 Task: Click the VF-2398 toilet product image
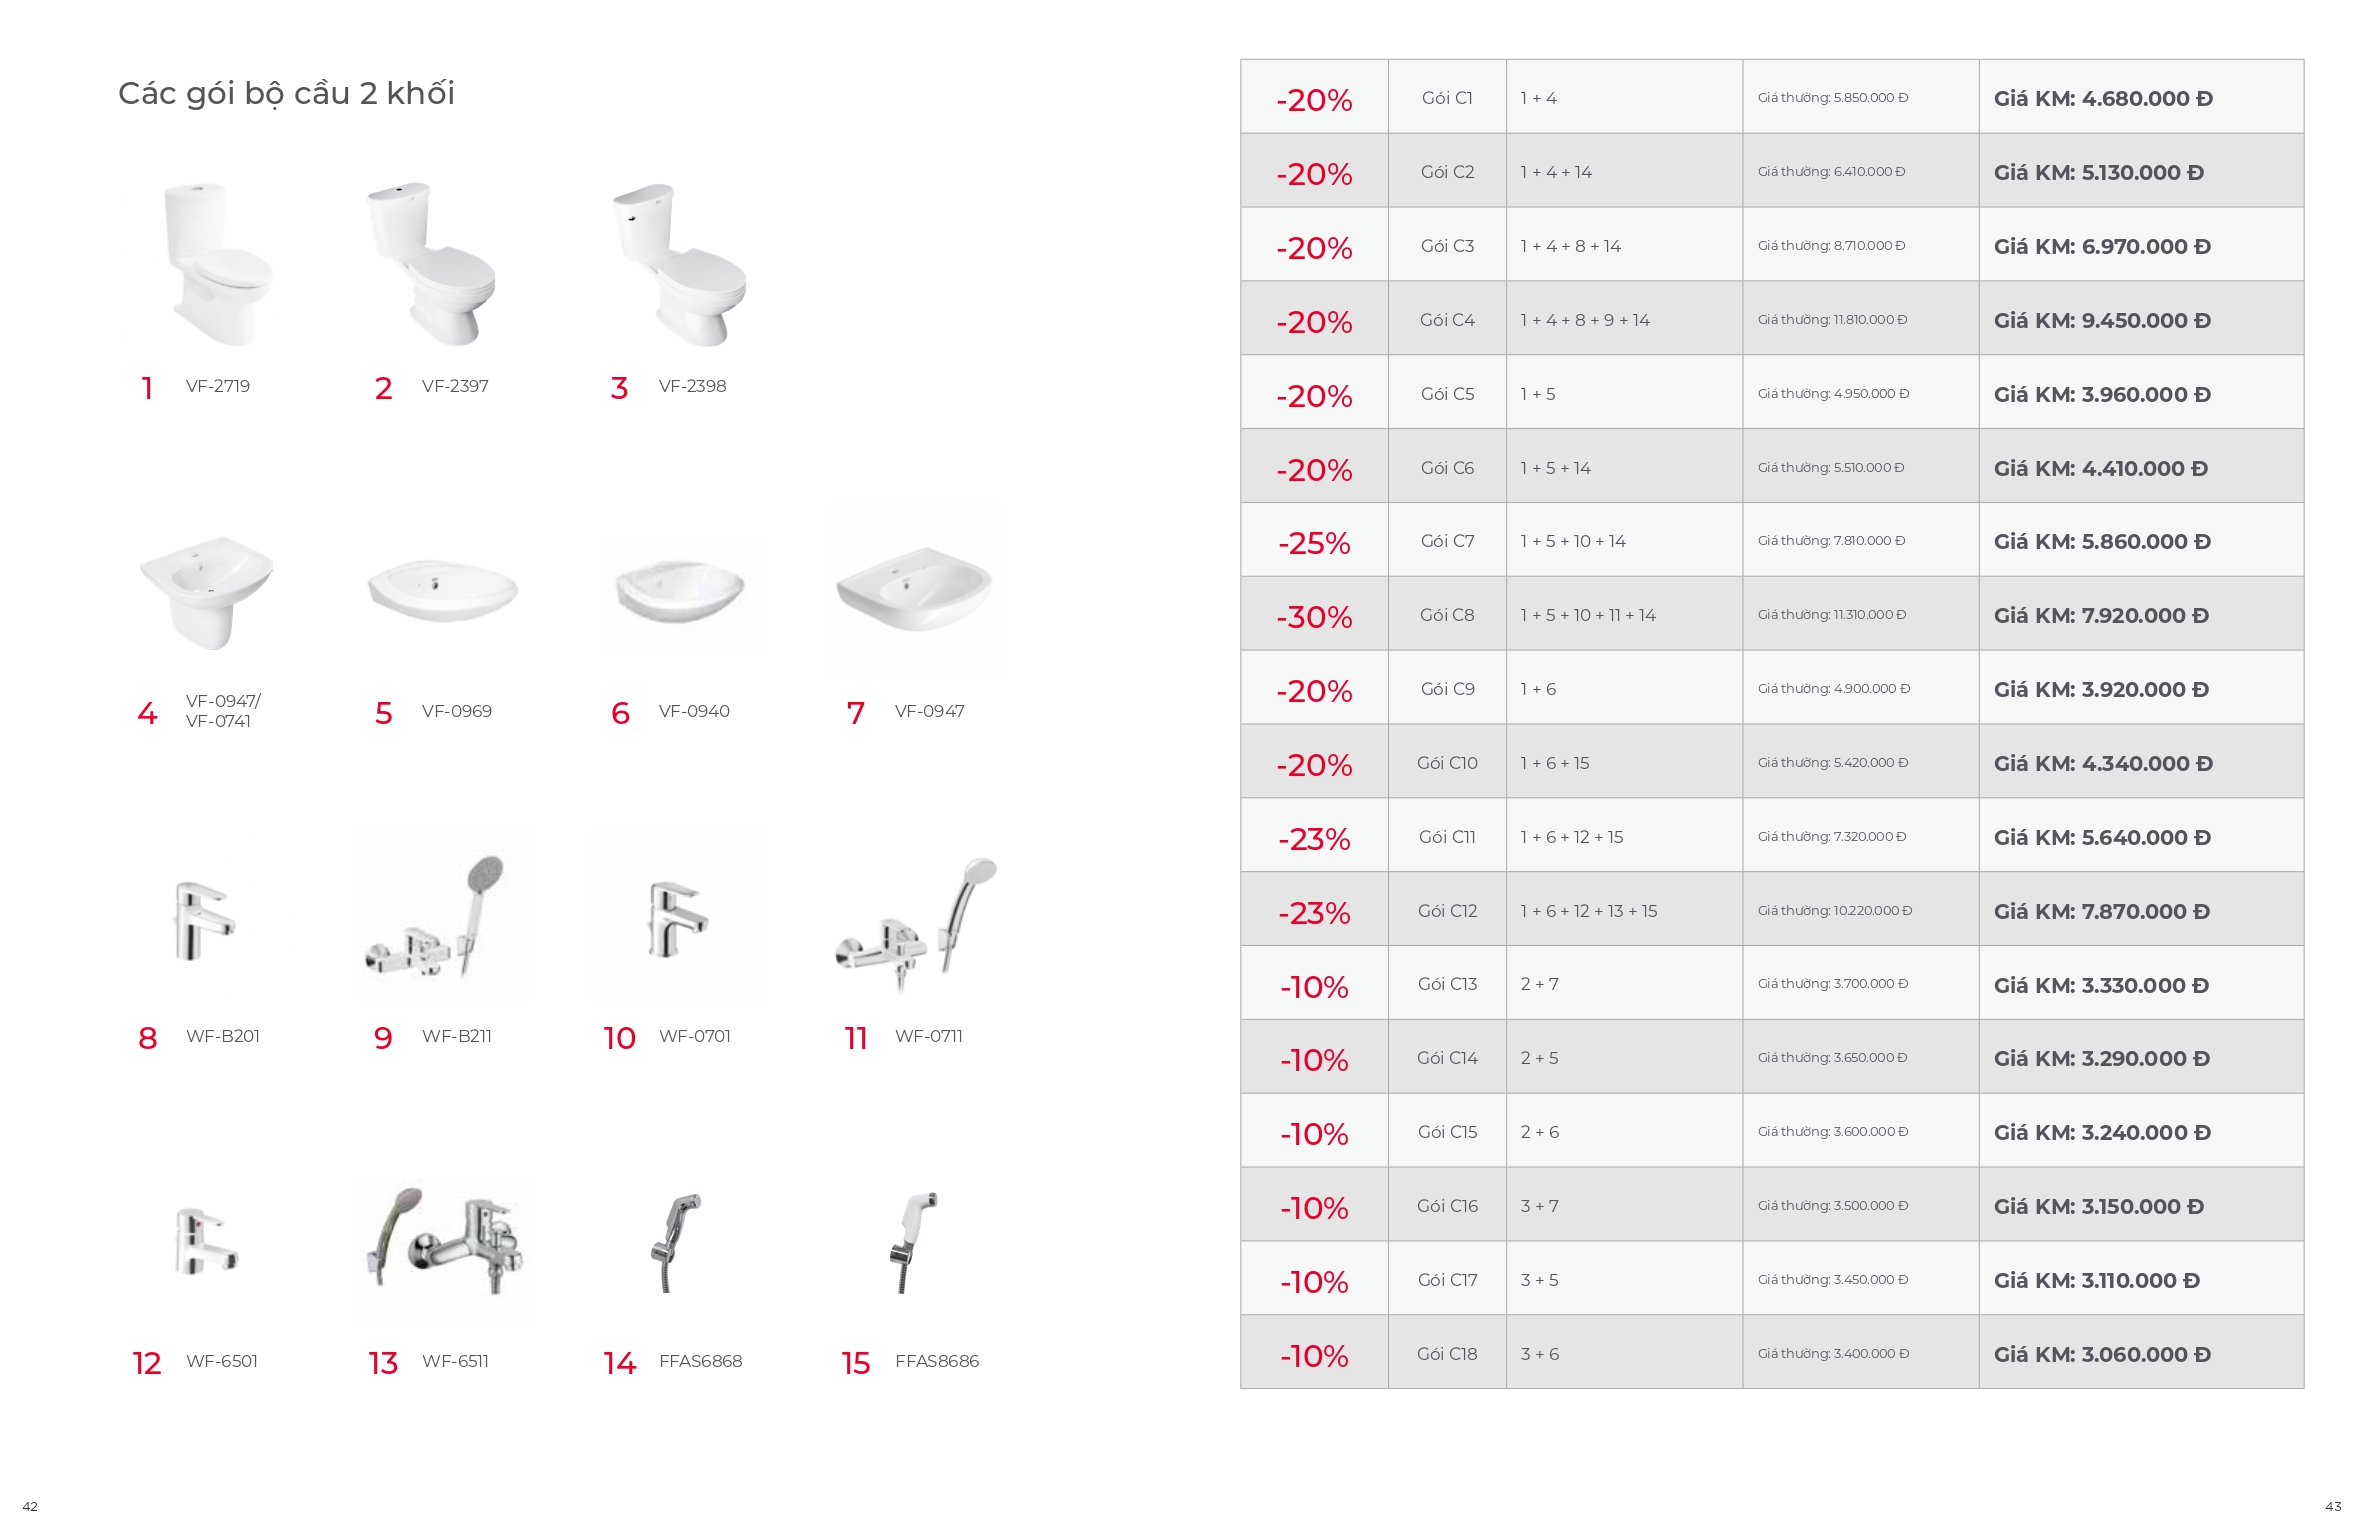coord(679,265)
